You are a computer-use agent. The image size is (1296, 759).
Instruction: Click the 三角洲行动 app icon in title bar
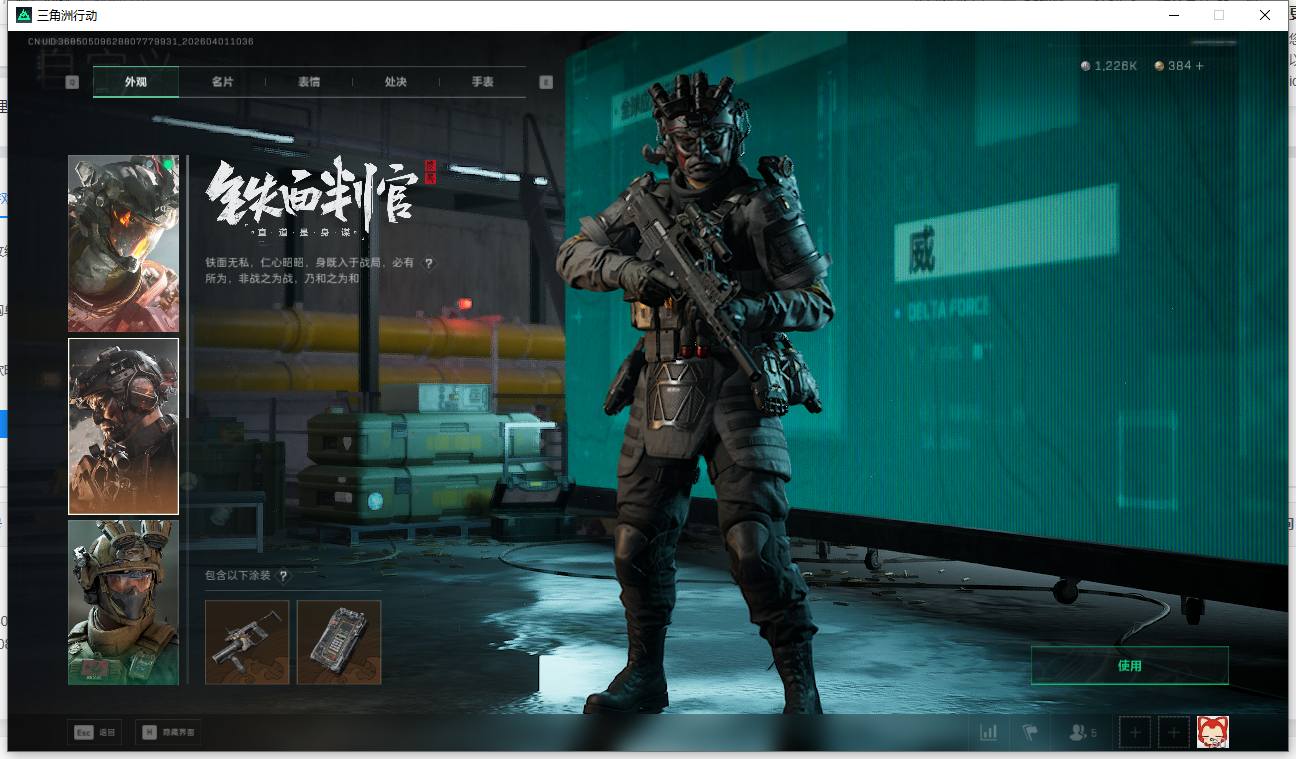coord(24,15)
